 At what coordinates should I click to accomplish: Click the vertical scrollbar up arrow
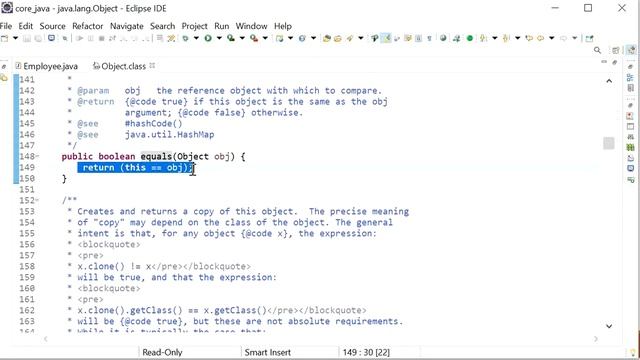pos(609,81)
